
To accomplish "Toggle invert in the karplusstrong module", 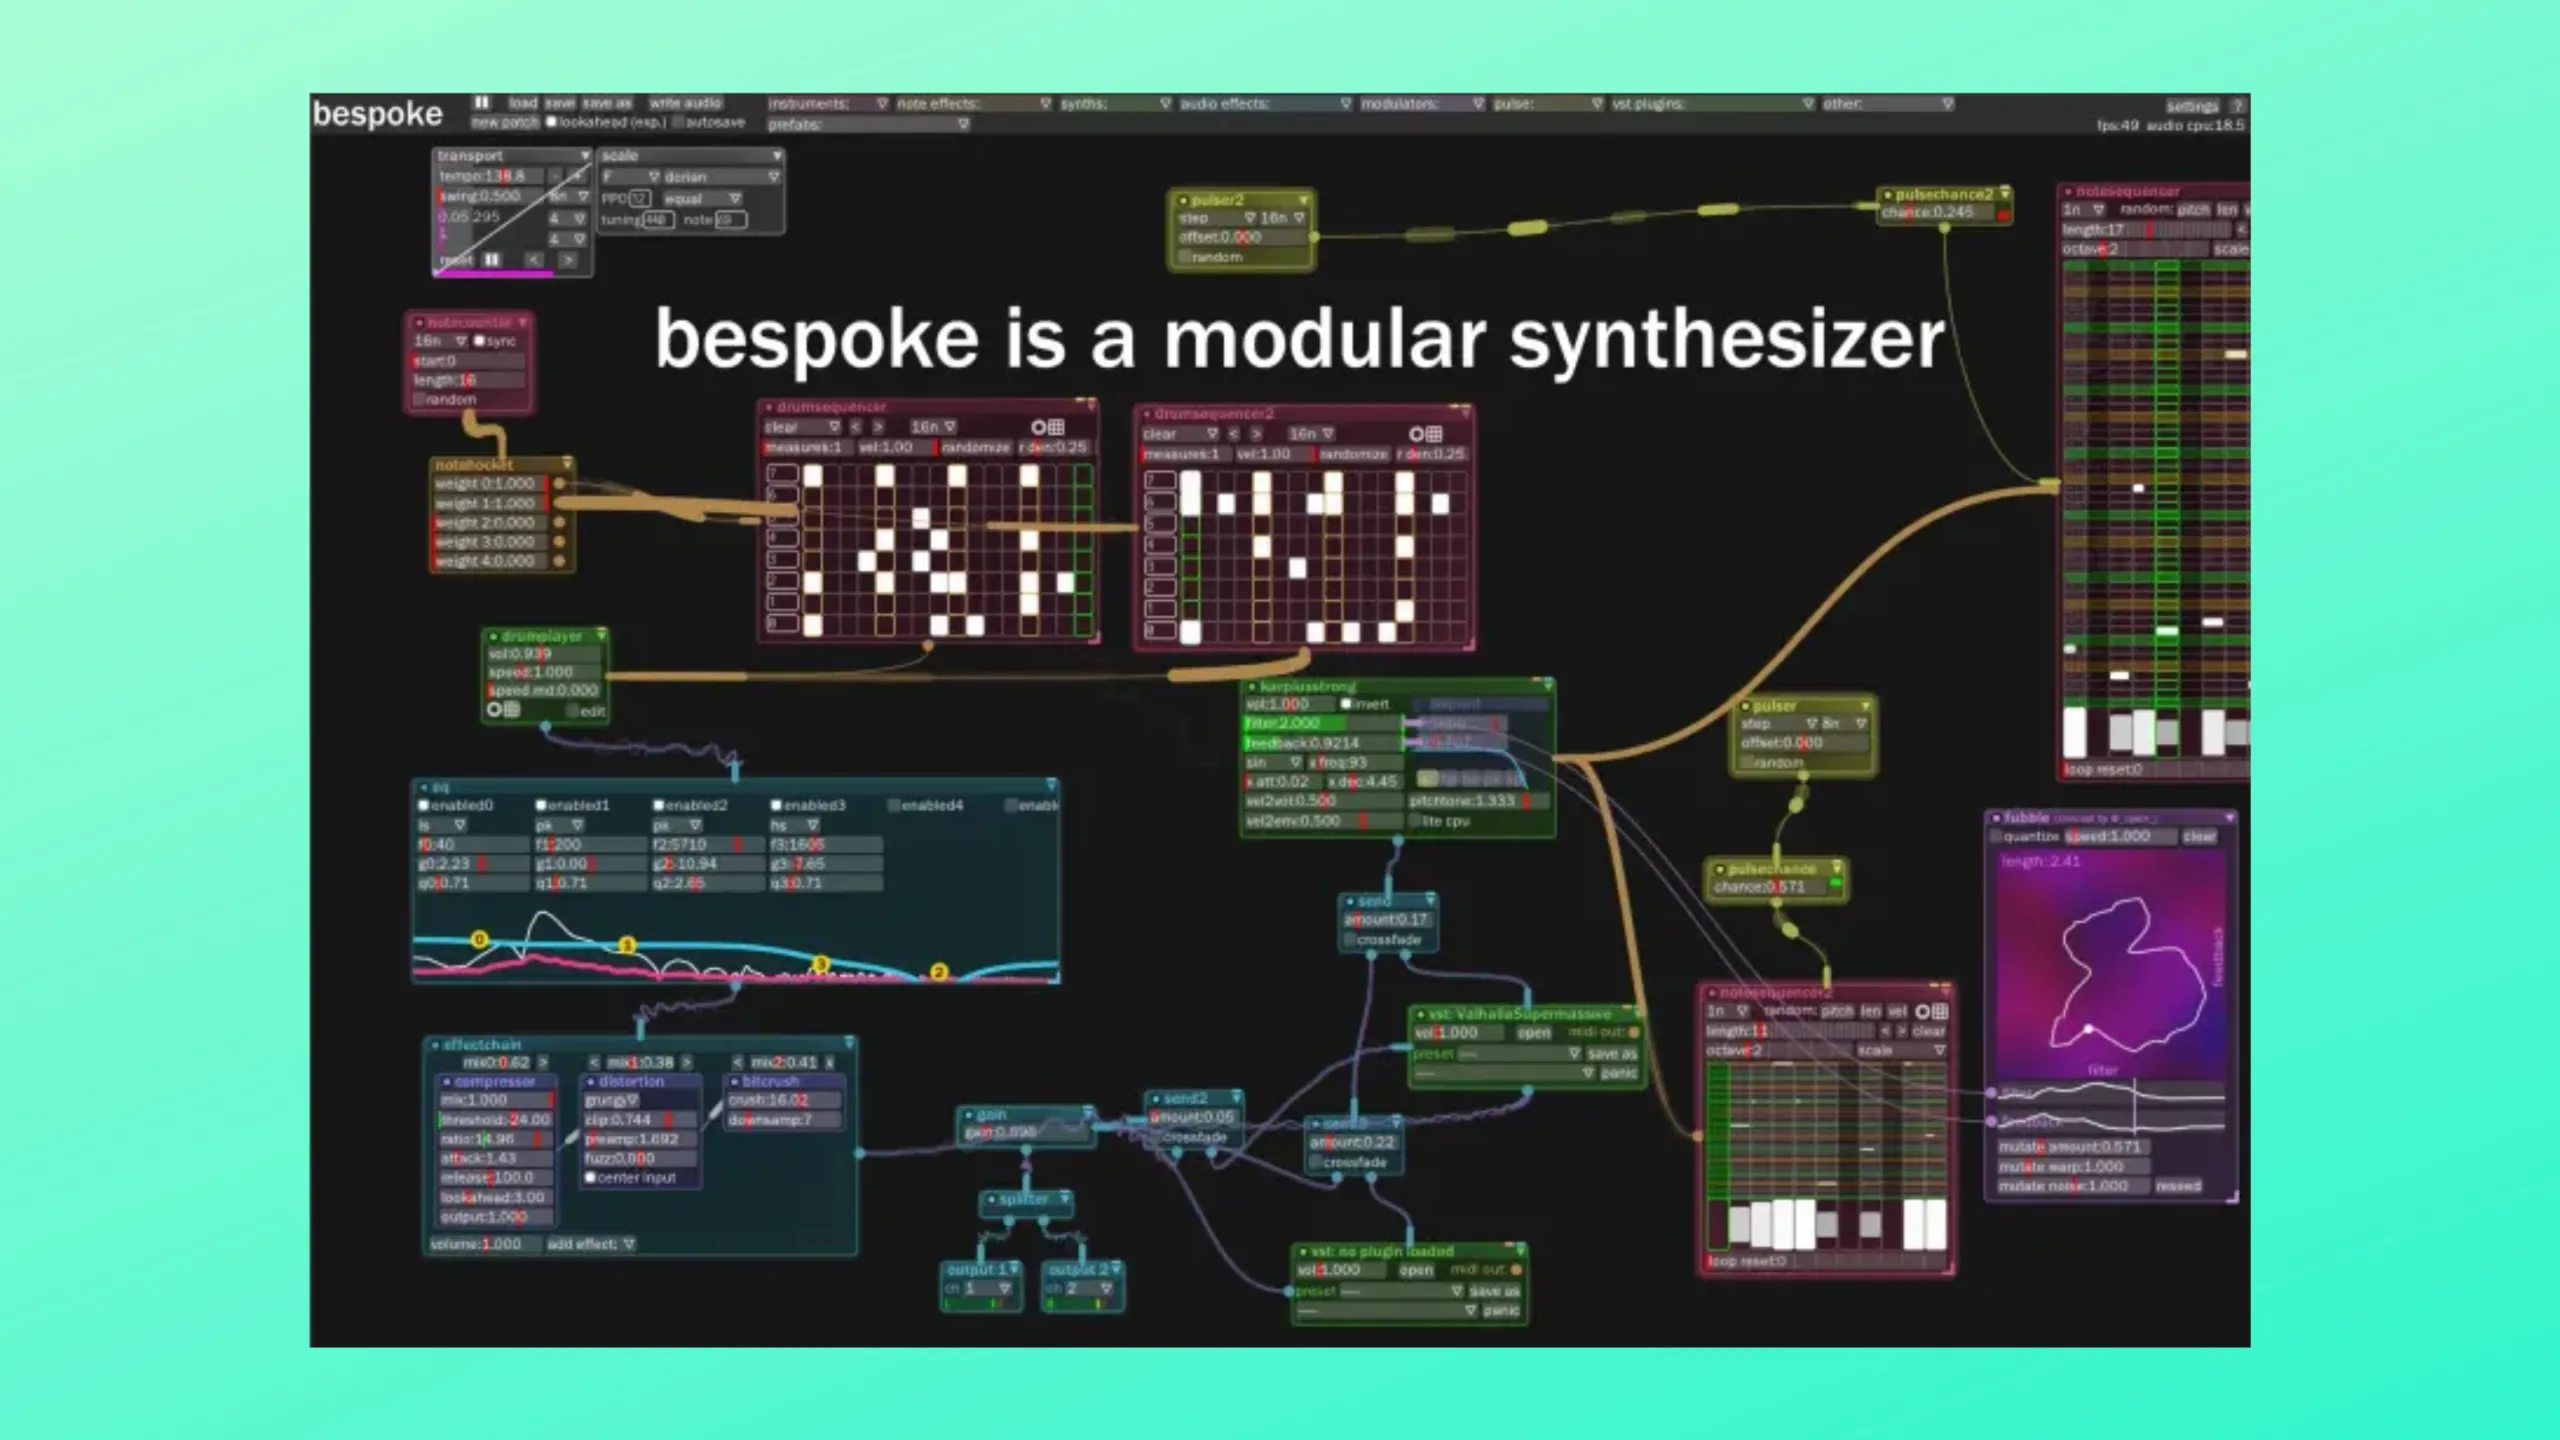I will 1346,704.
